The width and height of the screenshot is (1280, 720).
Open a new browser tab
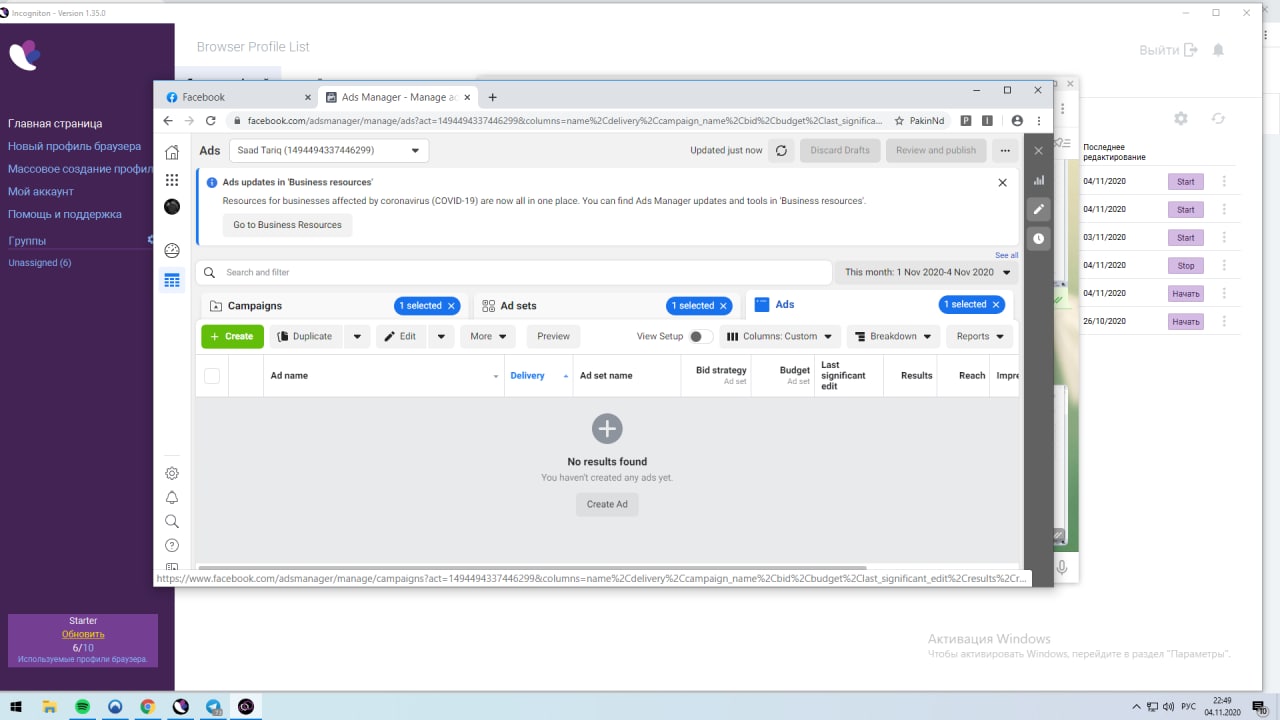click(492, 97)
